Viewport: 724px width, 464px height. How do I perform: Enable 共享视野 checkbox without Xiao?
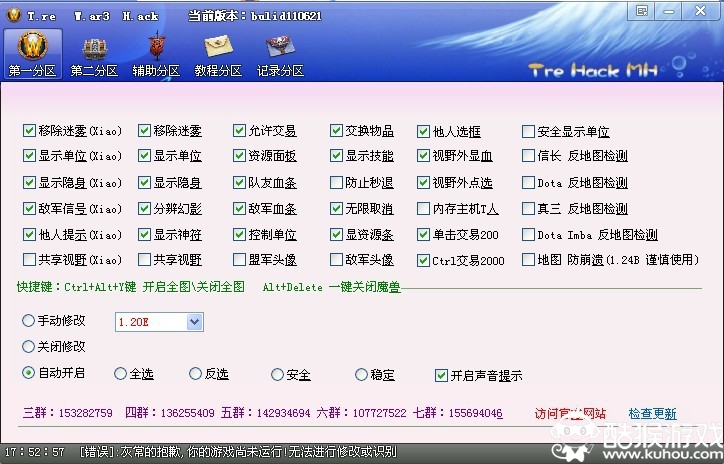pos(144,259)
